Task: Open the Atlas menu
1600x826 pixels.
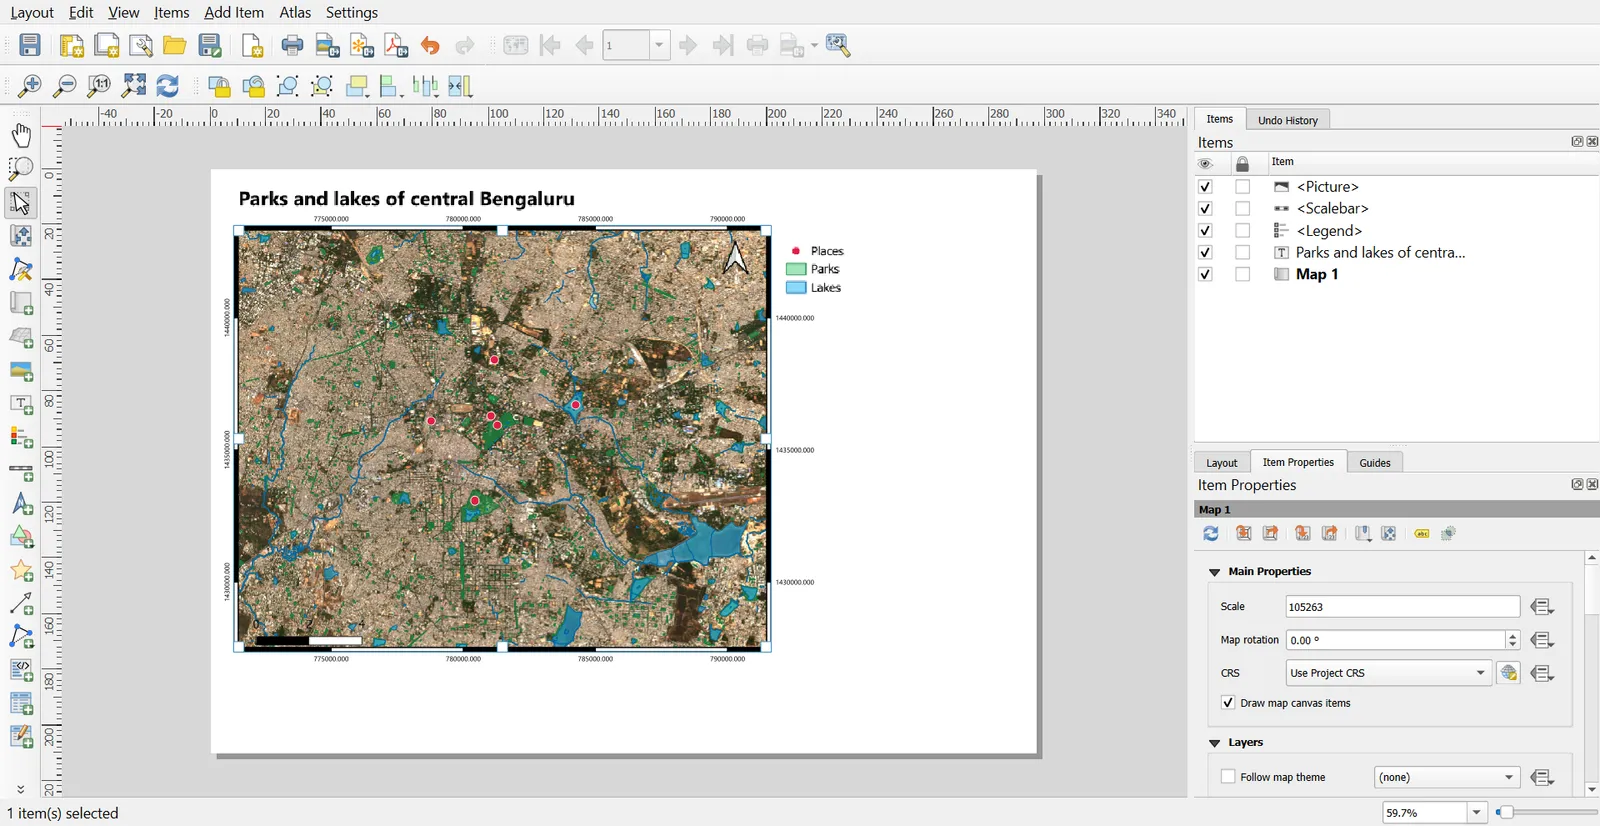Action: tap(295, 12)
